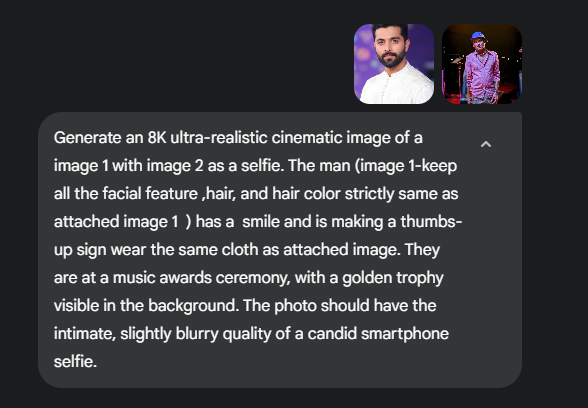Click the words 'golden trophy'
Screen dimensions: 588x408
tap(393, 278)
